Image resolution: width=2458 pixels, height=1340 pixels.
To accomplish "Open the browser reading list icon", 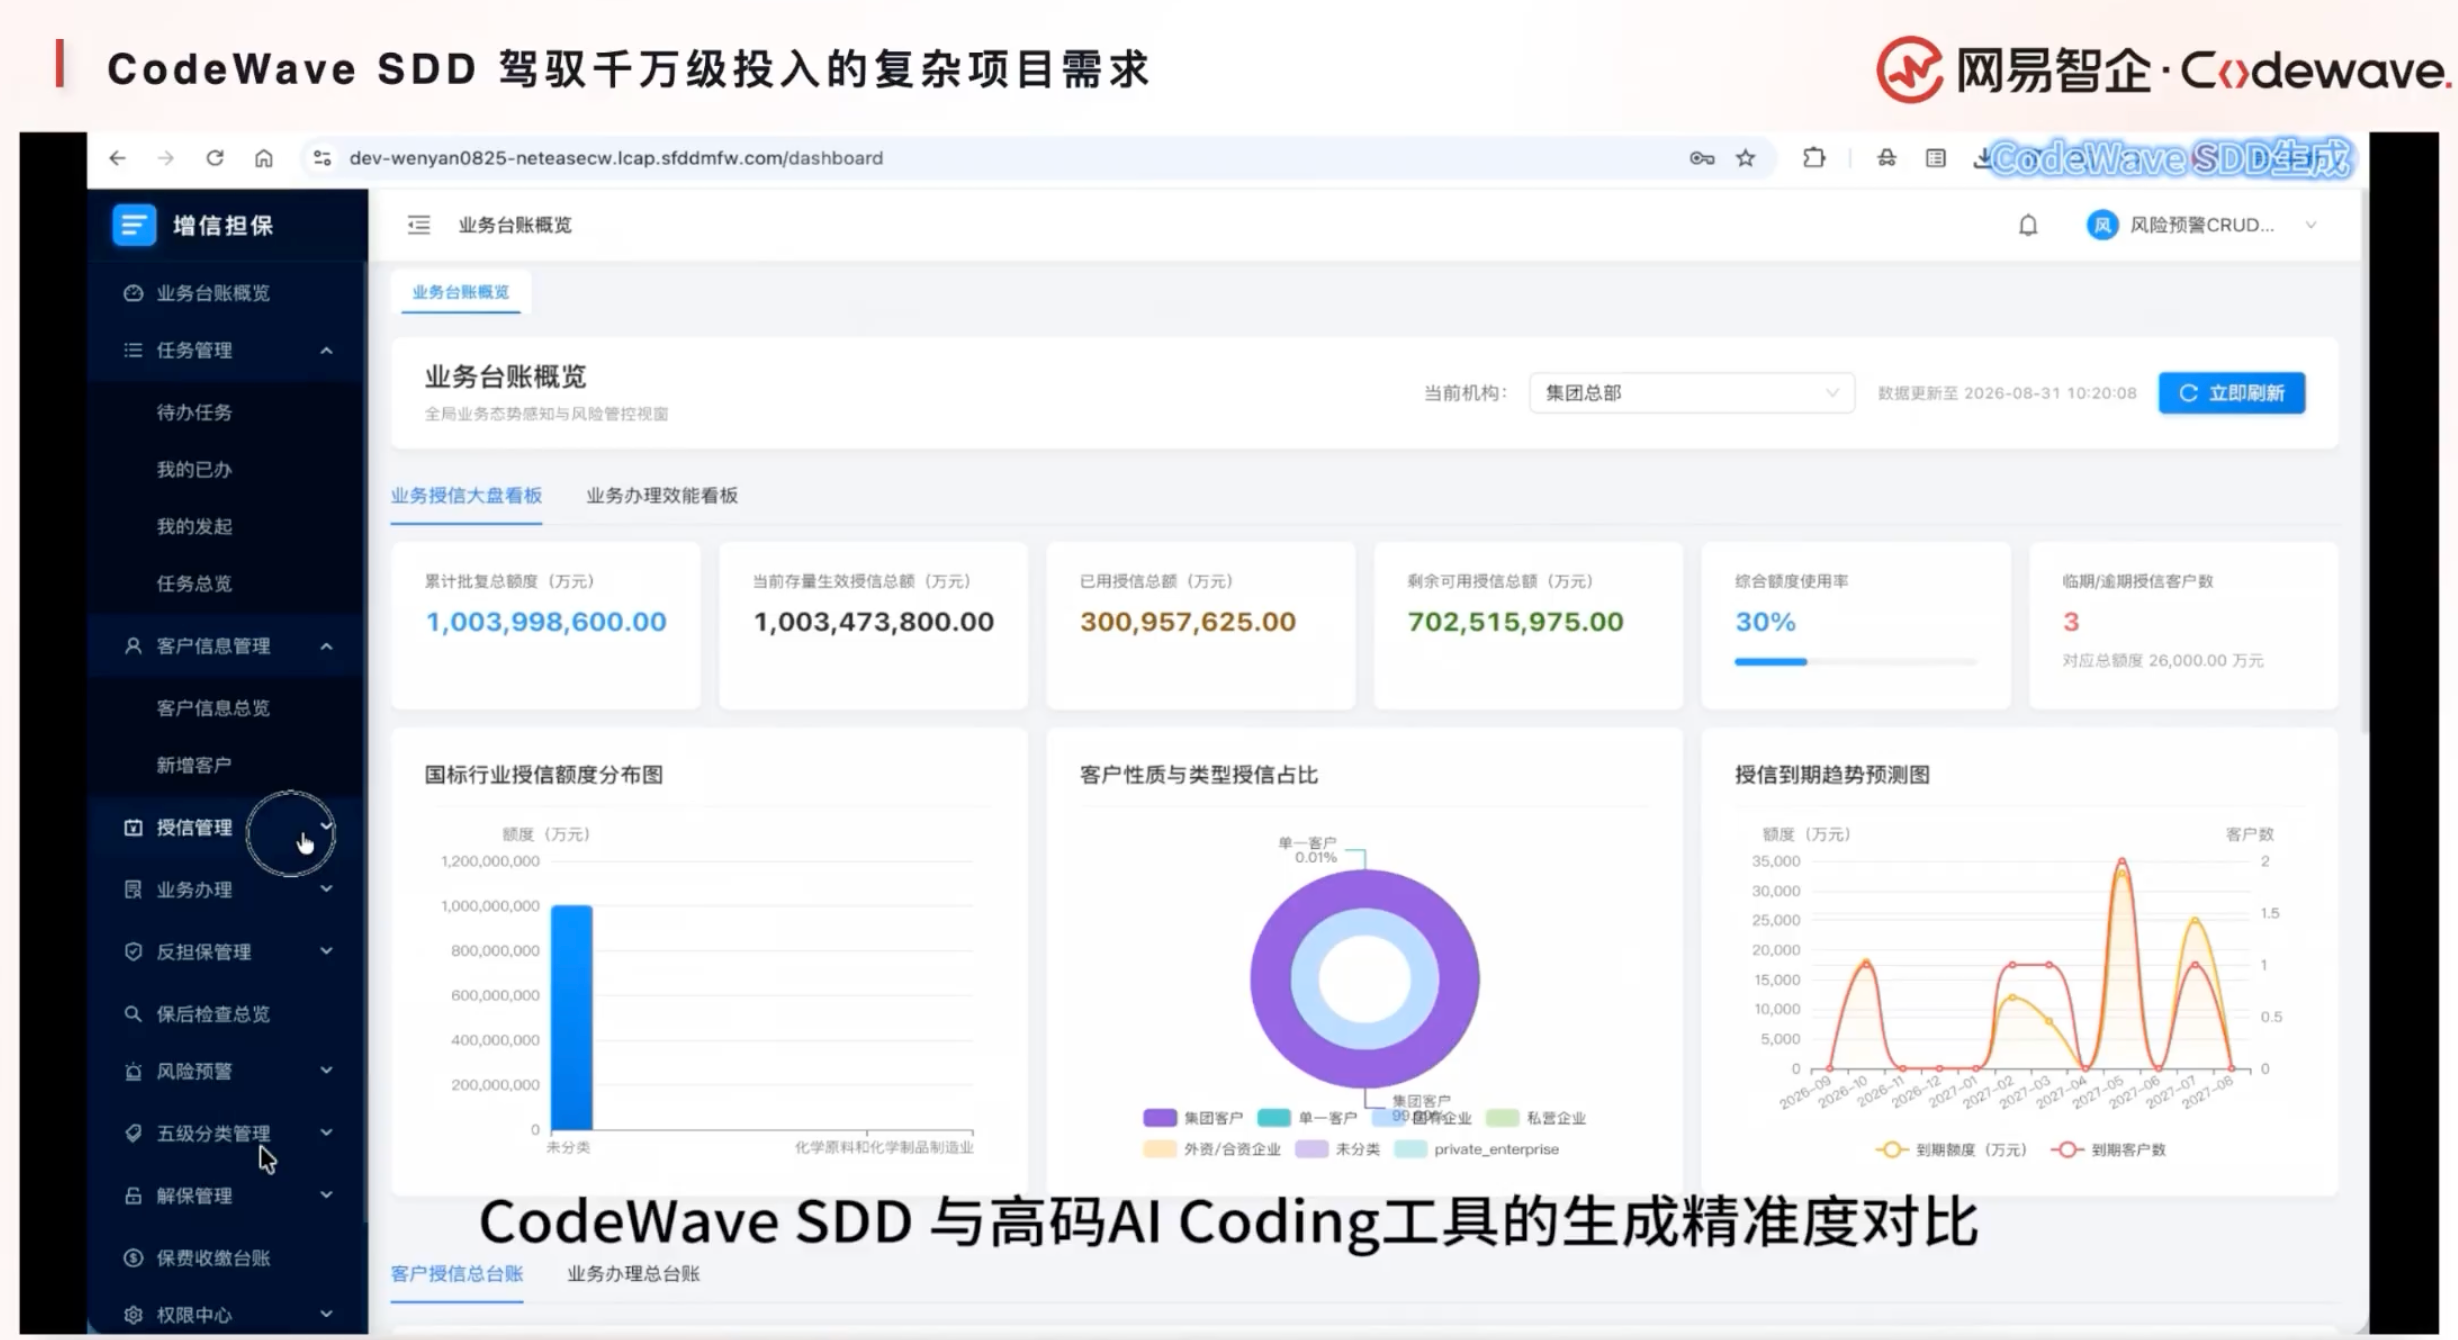I will pos(1935,158).
